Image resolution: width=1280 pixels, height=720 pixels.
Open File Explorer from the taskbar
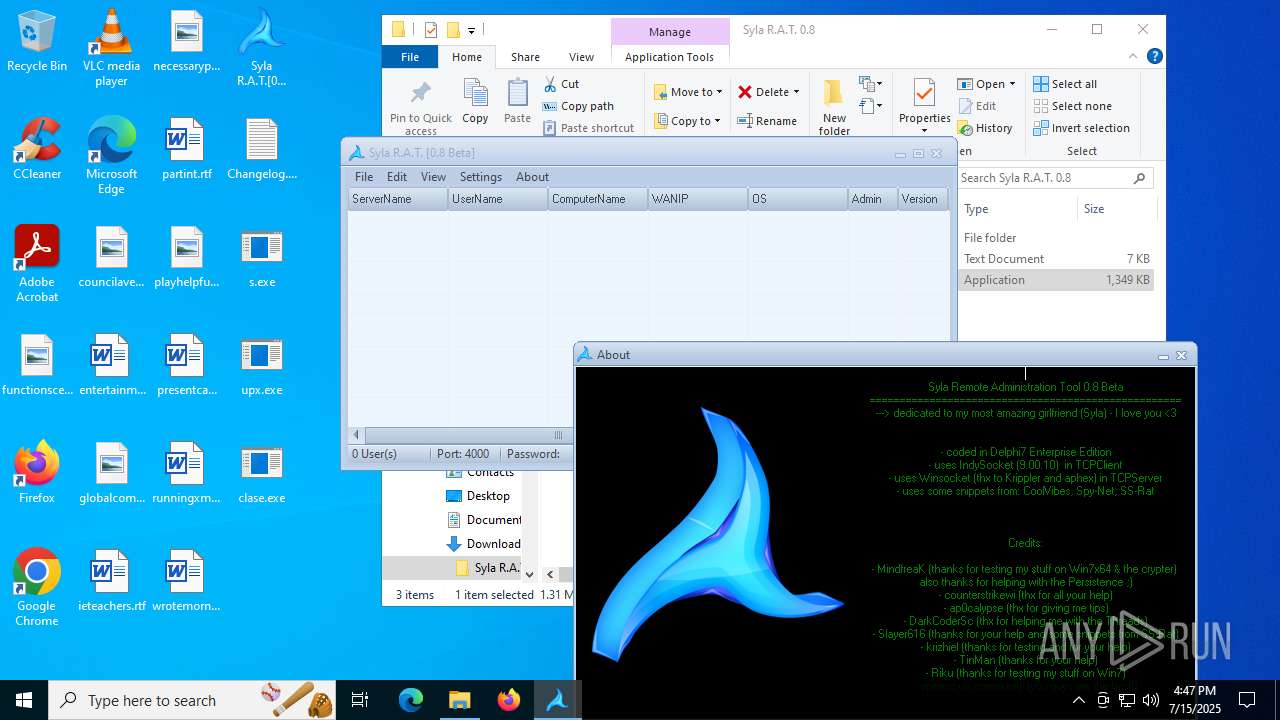pos(459,700)
